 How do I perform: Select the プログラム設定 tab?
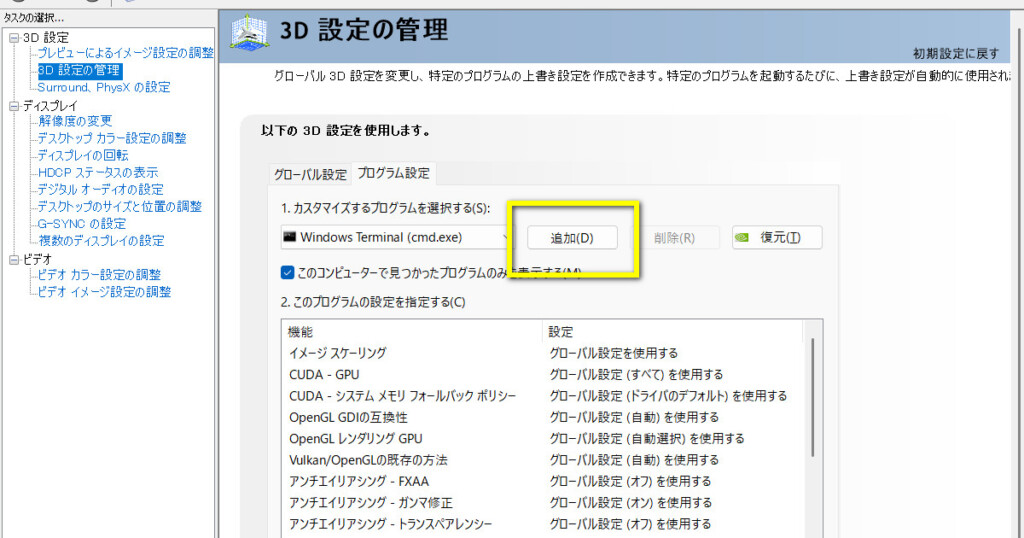coord(394,173)
